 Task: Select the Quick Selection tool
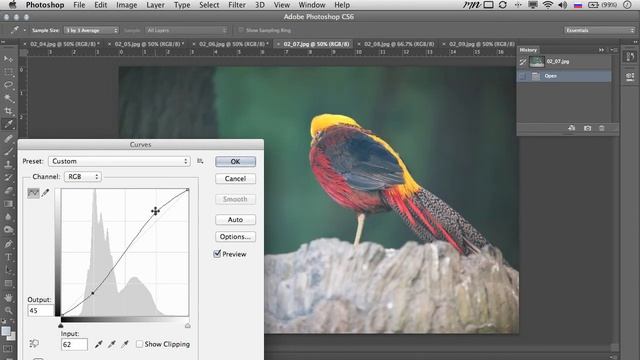click(8, 98)
